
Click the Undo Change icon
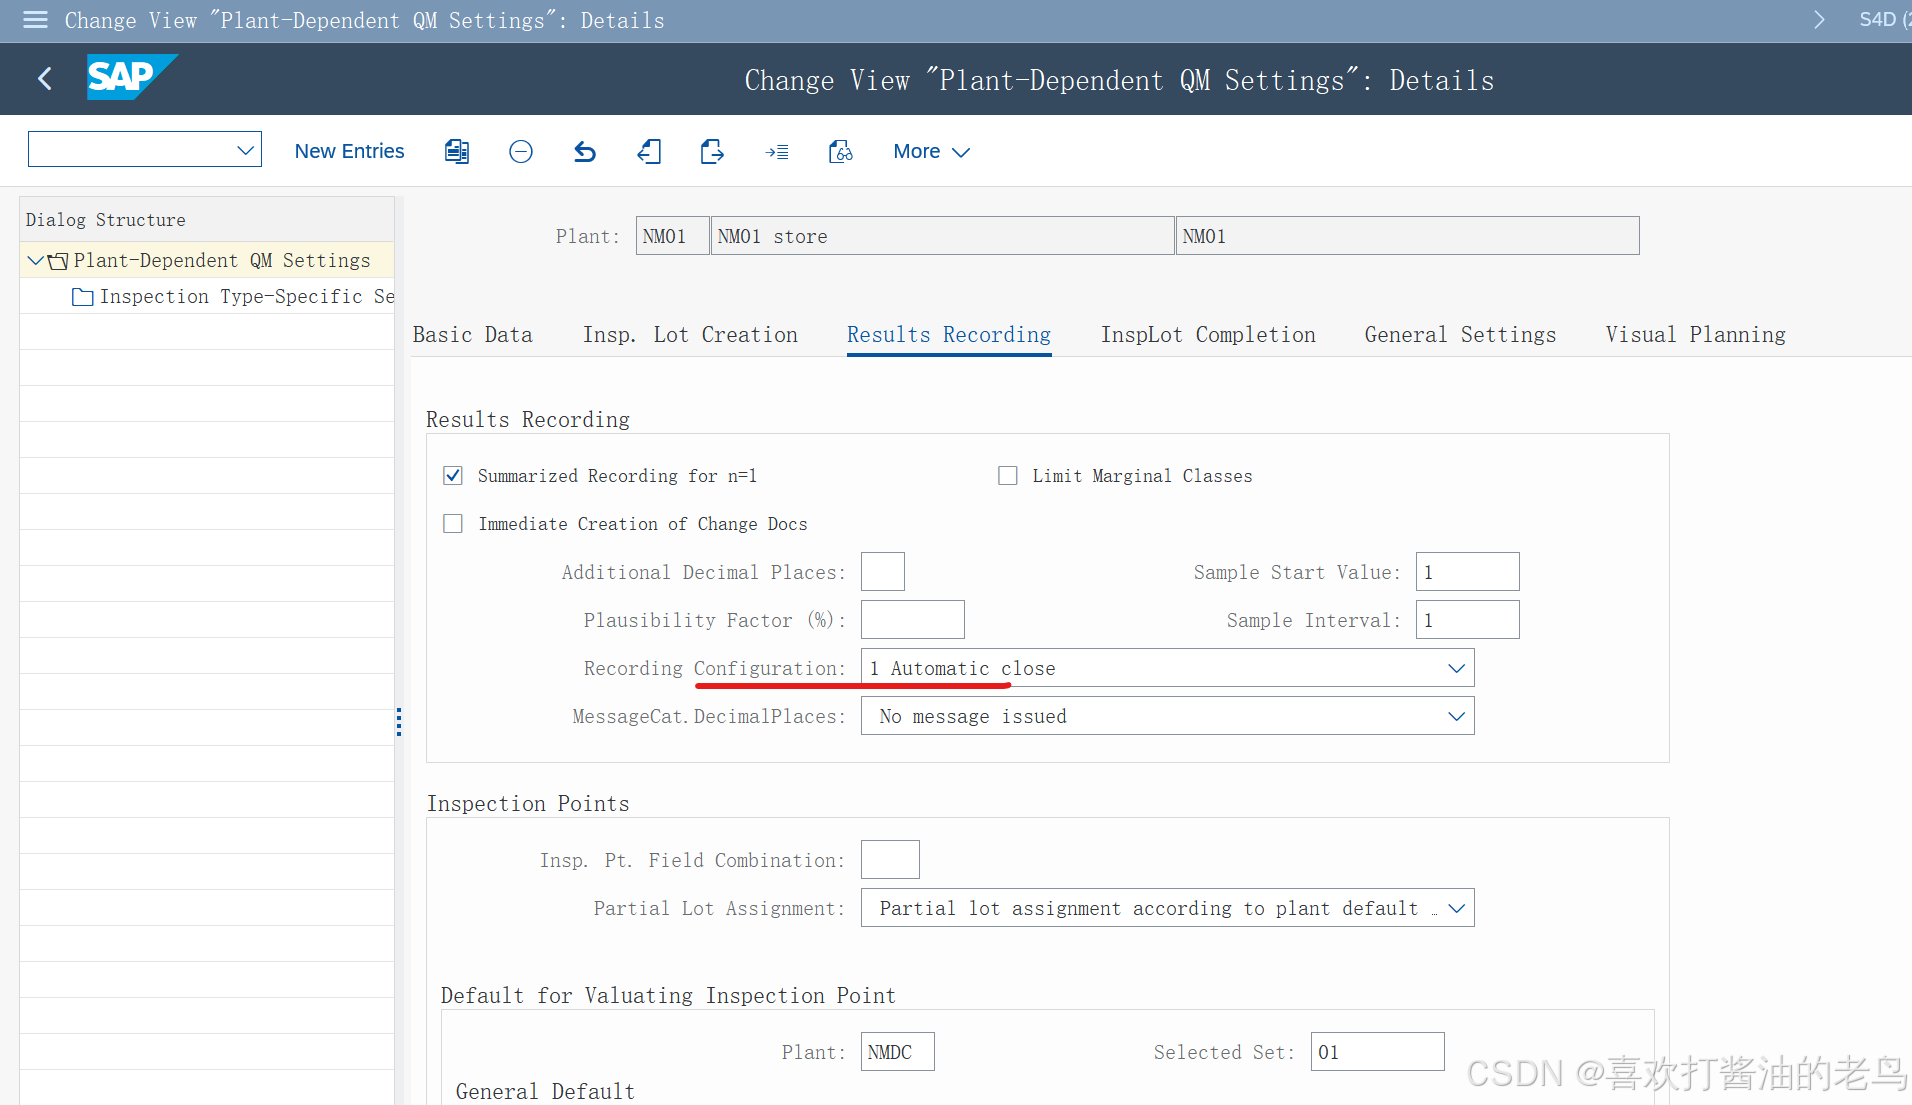pyautogui.click(x=585, y=151)
